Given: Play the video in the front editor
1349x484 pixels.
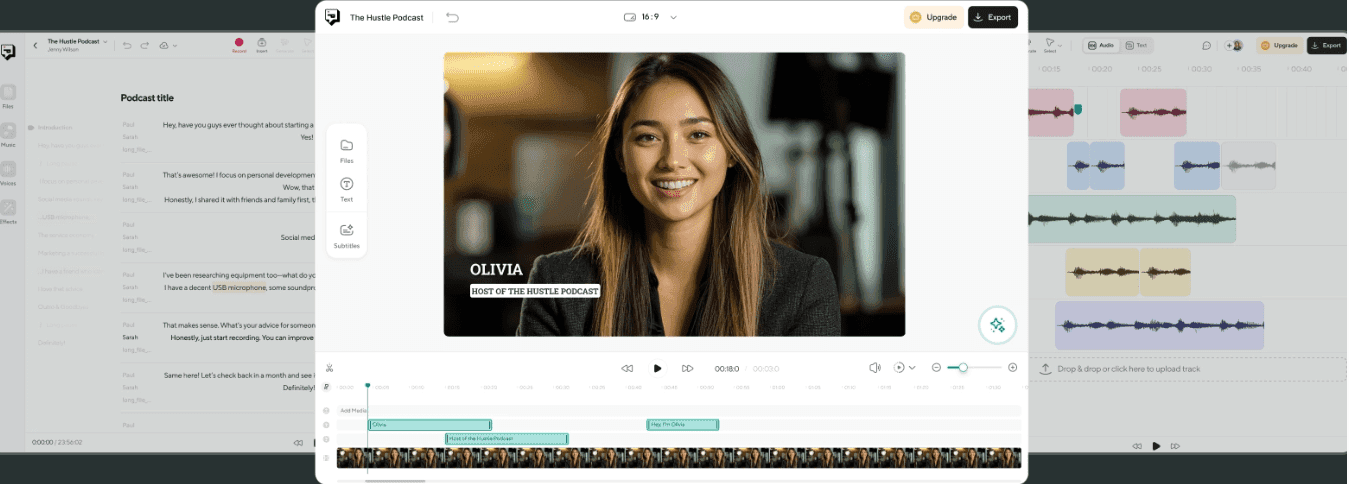Looking at the screenshot, I should (x=657, y=368).
